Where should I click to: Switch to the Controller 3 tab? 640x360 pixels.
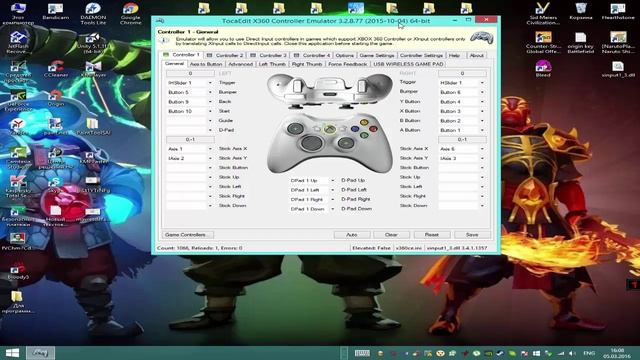[x=269, y=55]
